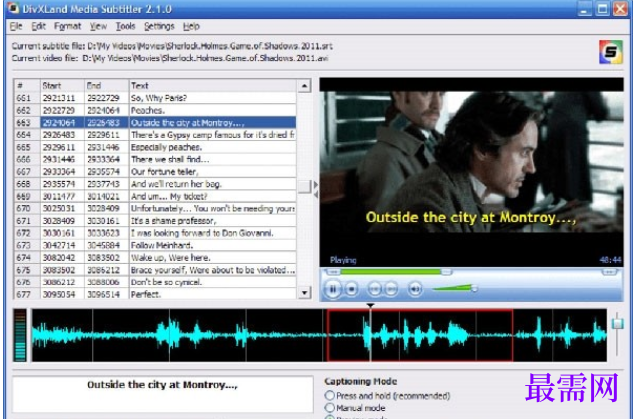This screenshot has height=419, width=637.
Task: Sort by the Start column header
Action: (x=62, y=85)
